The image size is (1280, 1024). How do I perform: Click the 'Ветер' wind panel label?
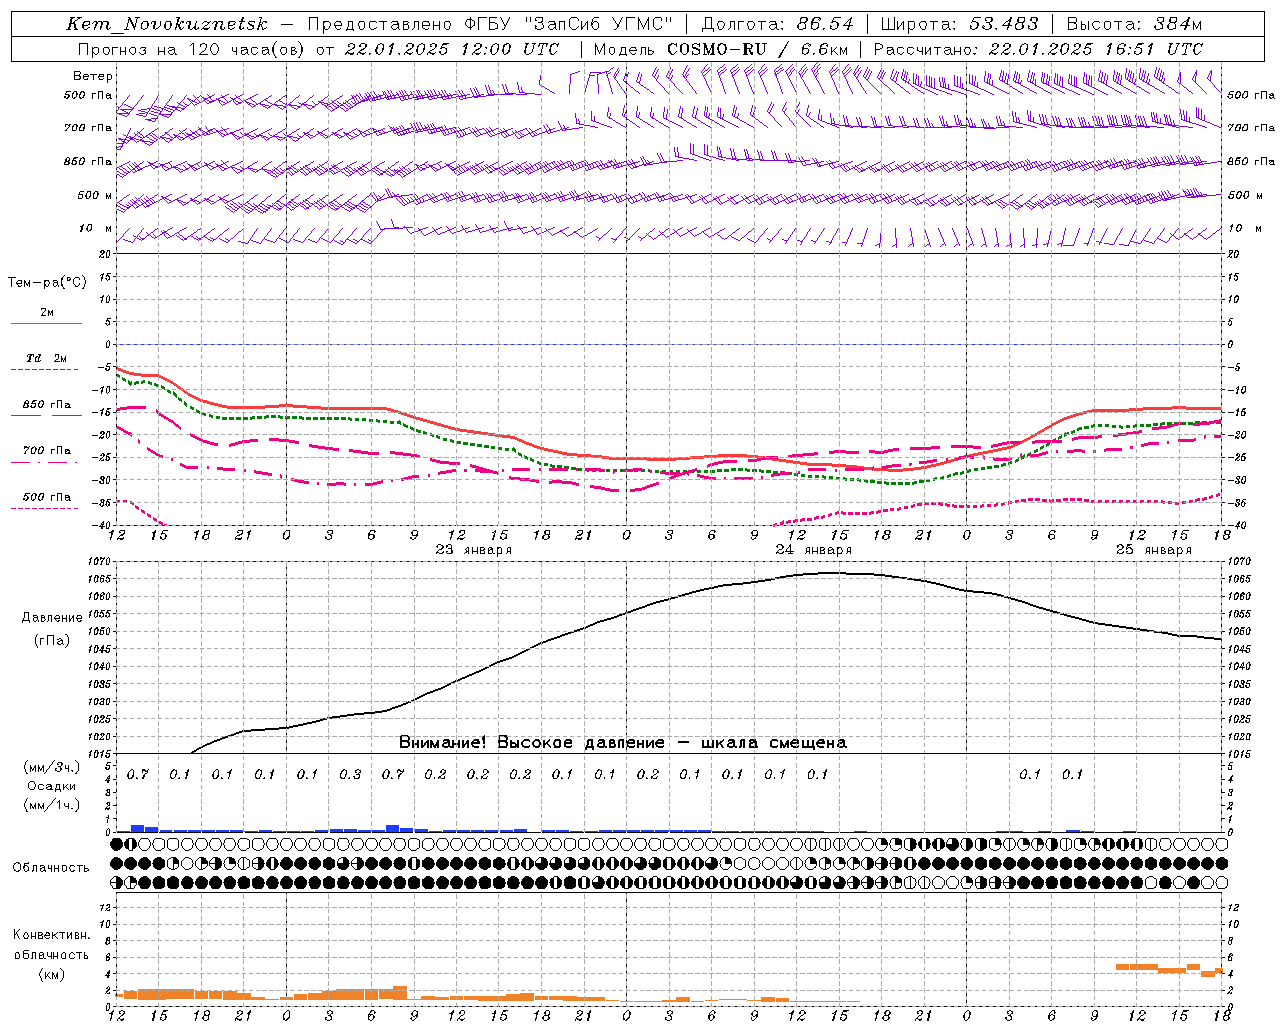point(93,76)
